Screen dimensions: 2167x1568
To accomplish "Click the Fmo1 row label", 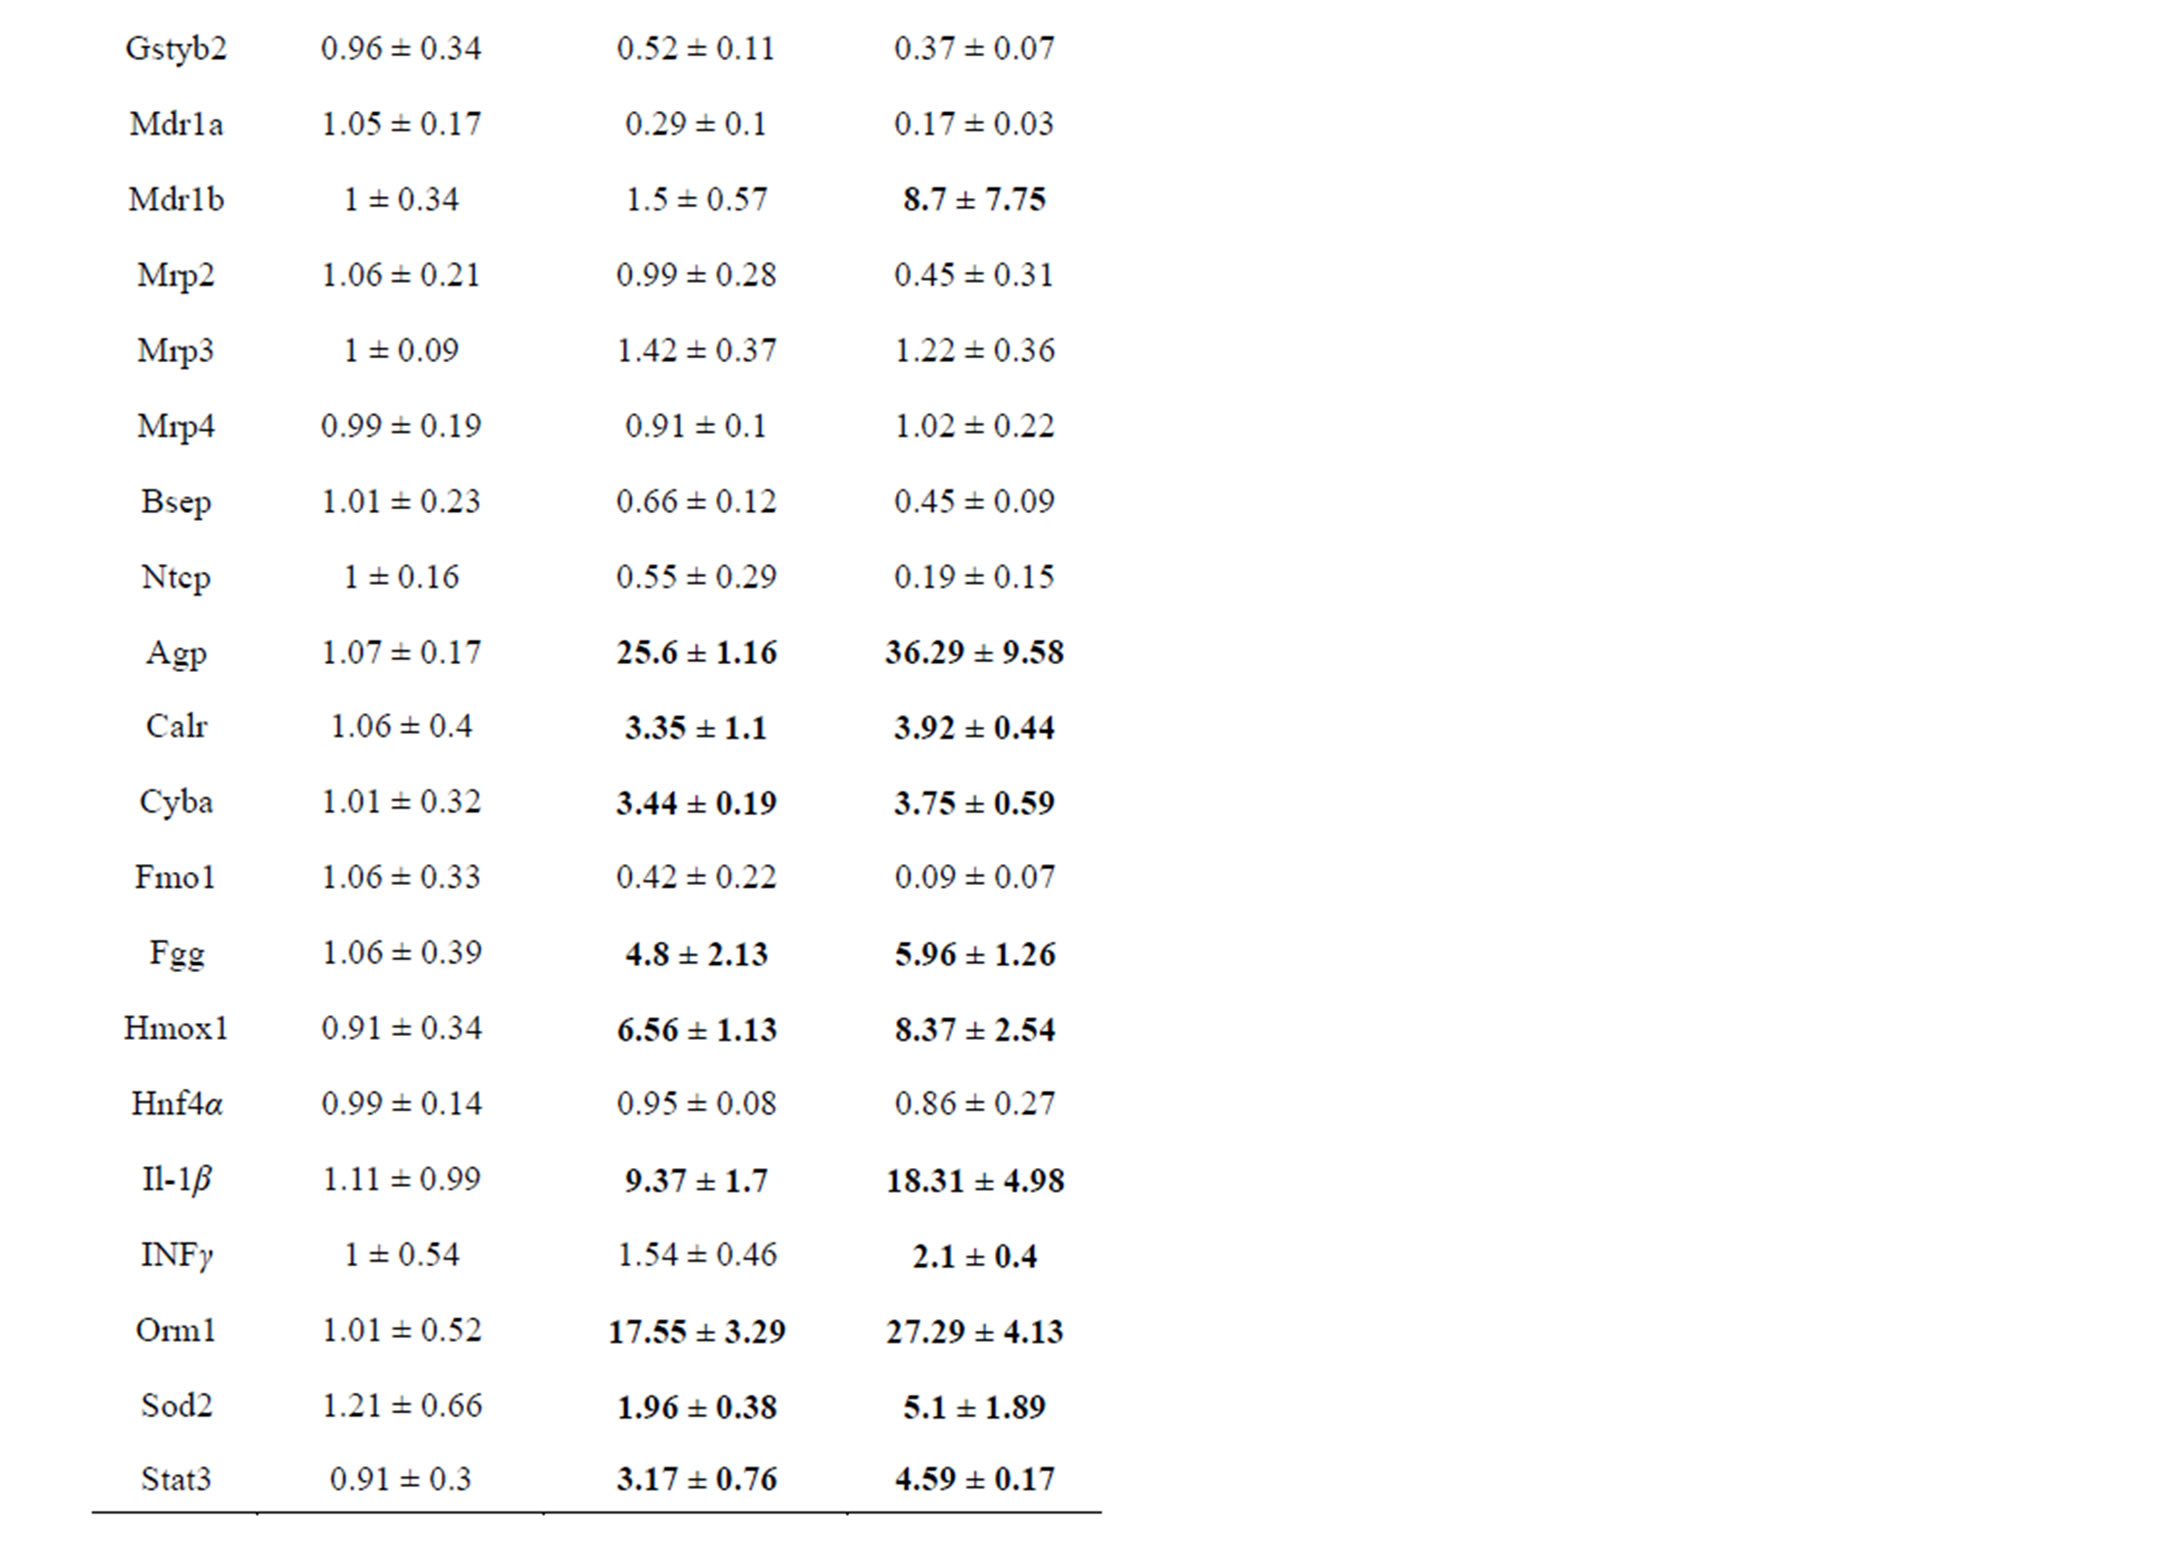I will tap(176, 877).
